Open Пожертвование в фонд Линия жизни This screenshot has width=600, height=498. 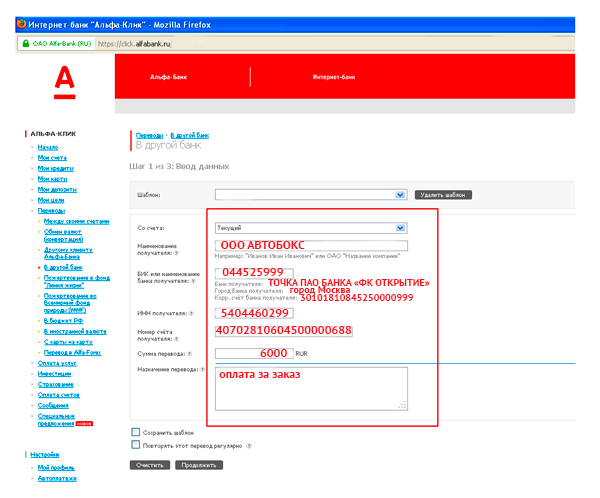pos(77,281)
